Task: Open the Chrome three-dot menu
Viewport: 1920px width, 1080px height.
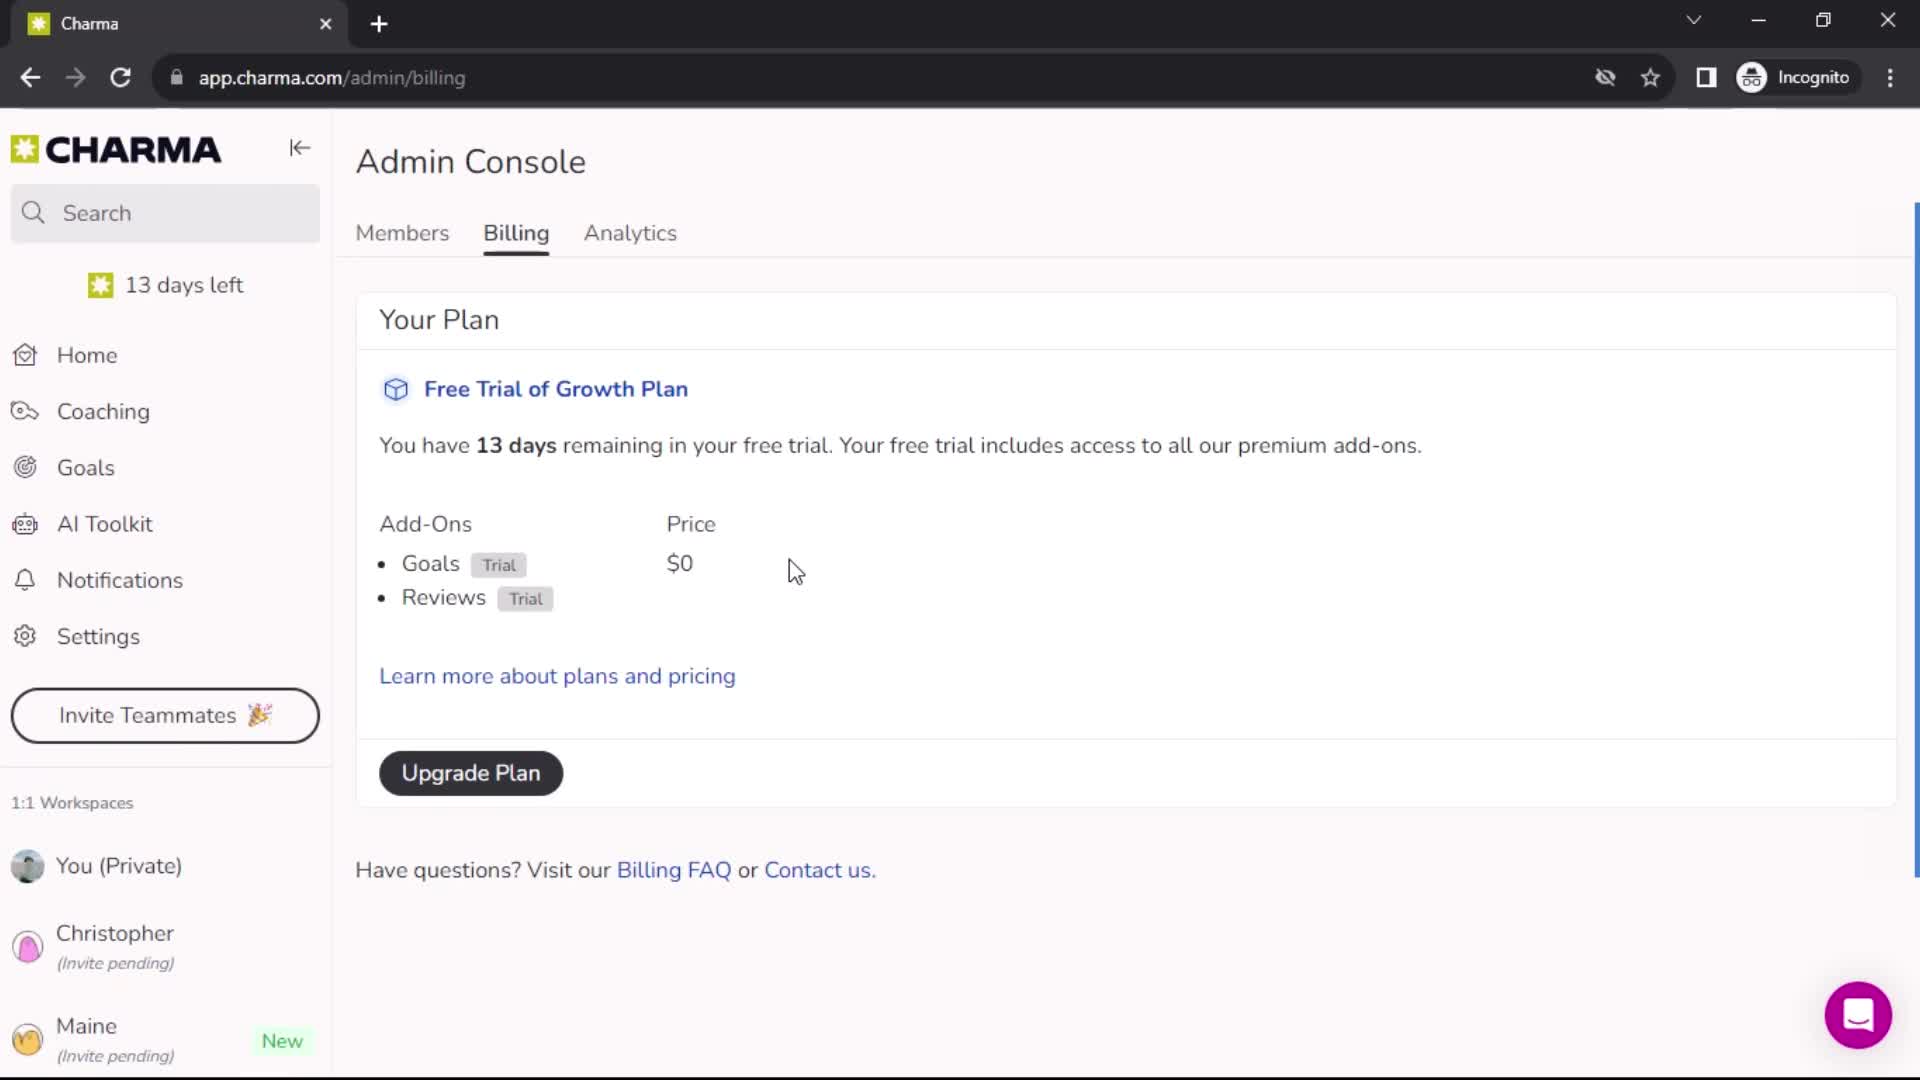Action: [x=1890, y=78]
